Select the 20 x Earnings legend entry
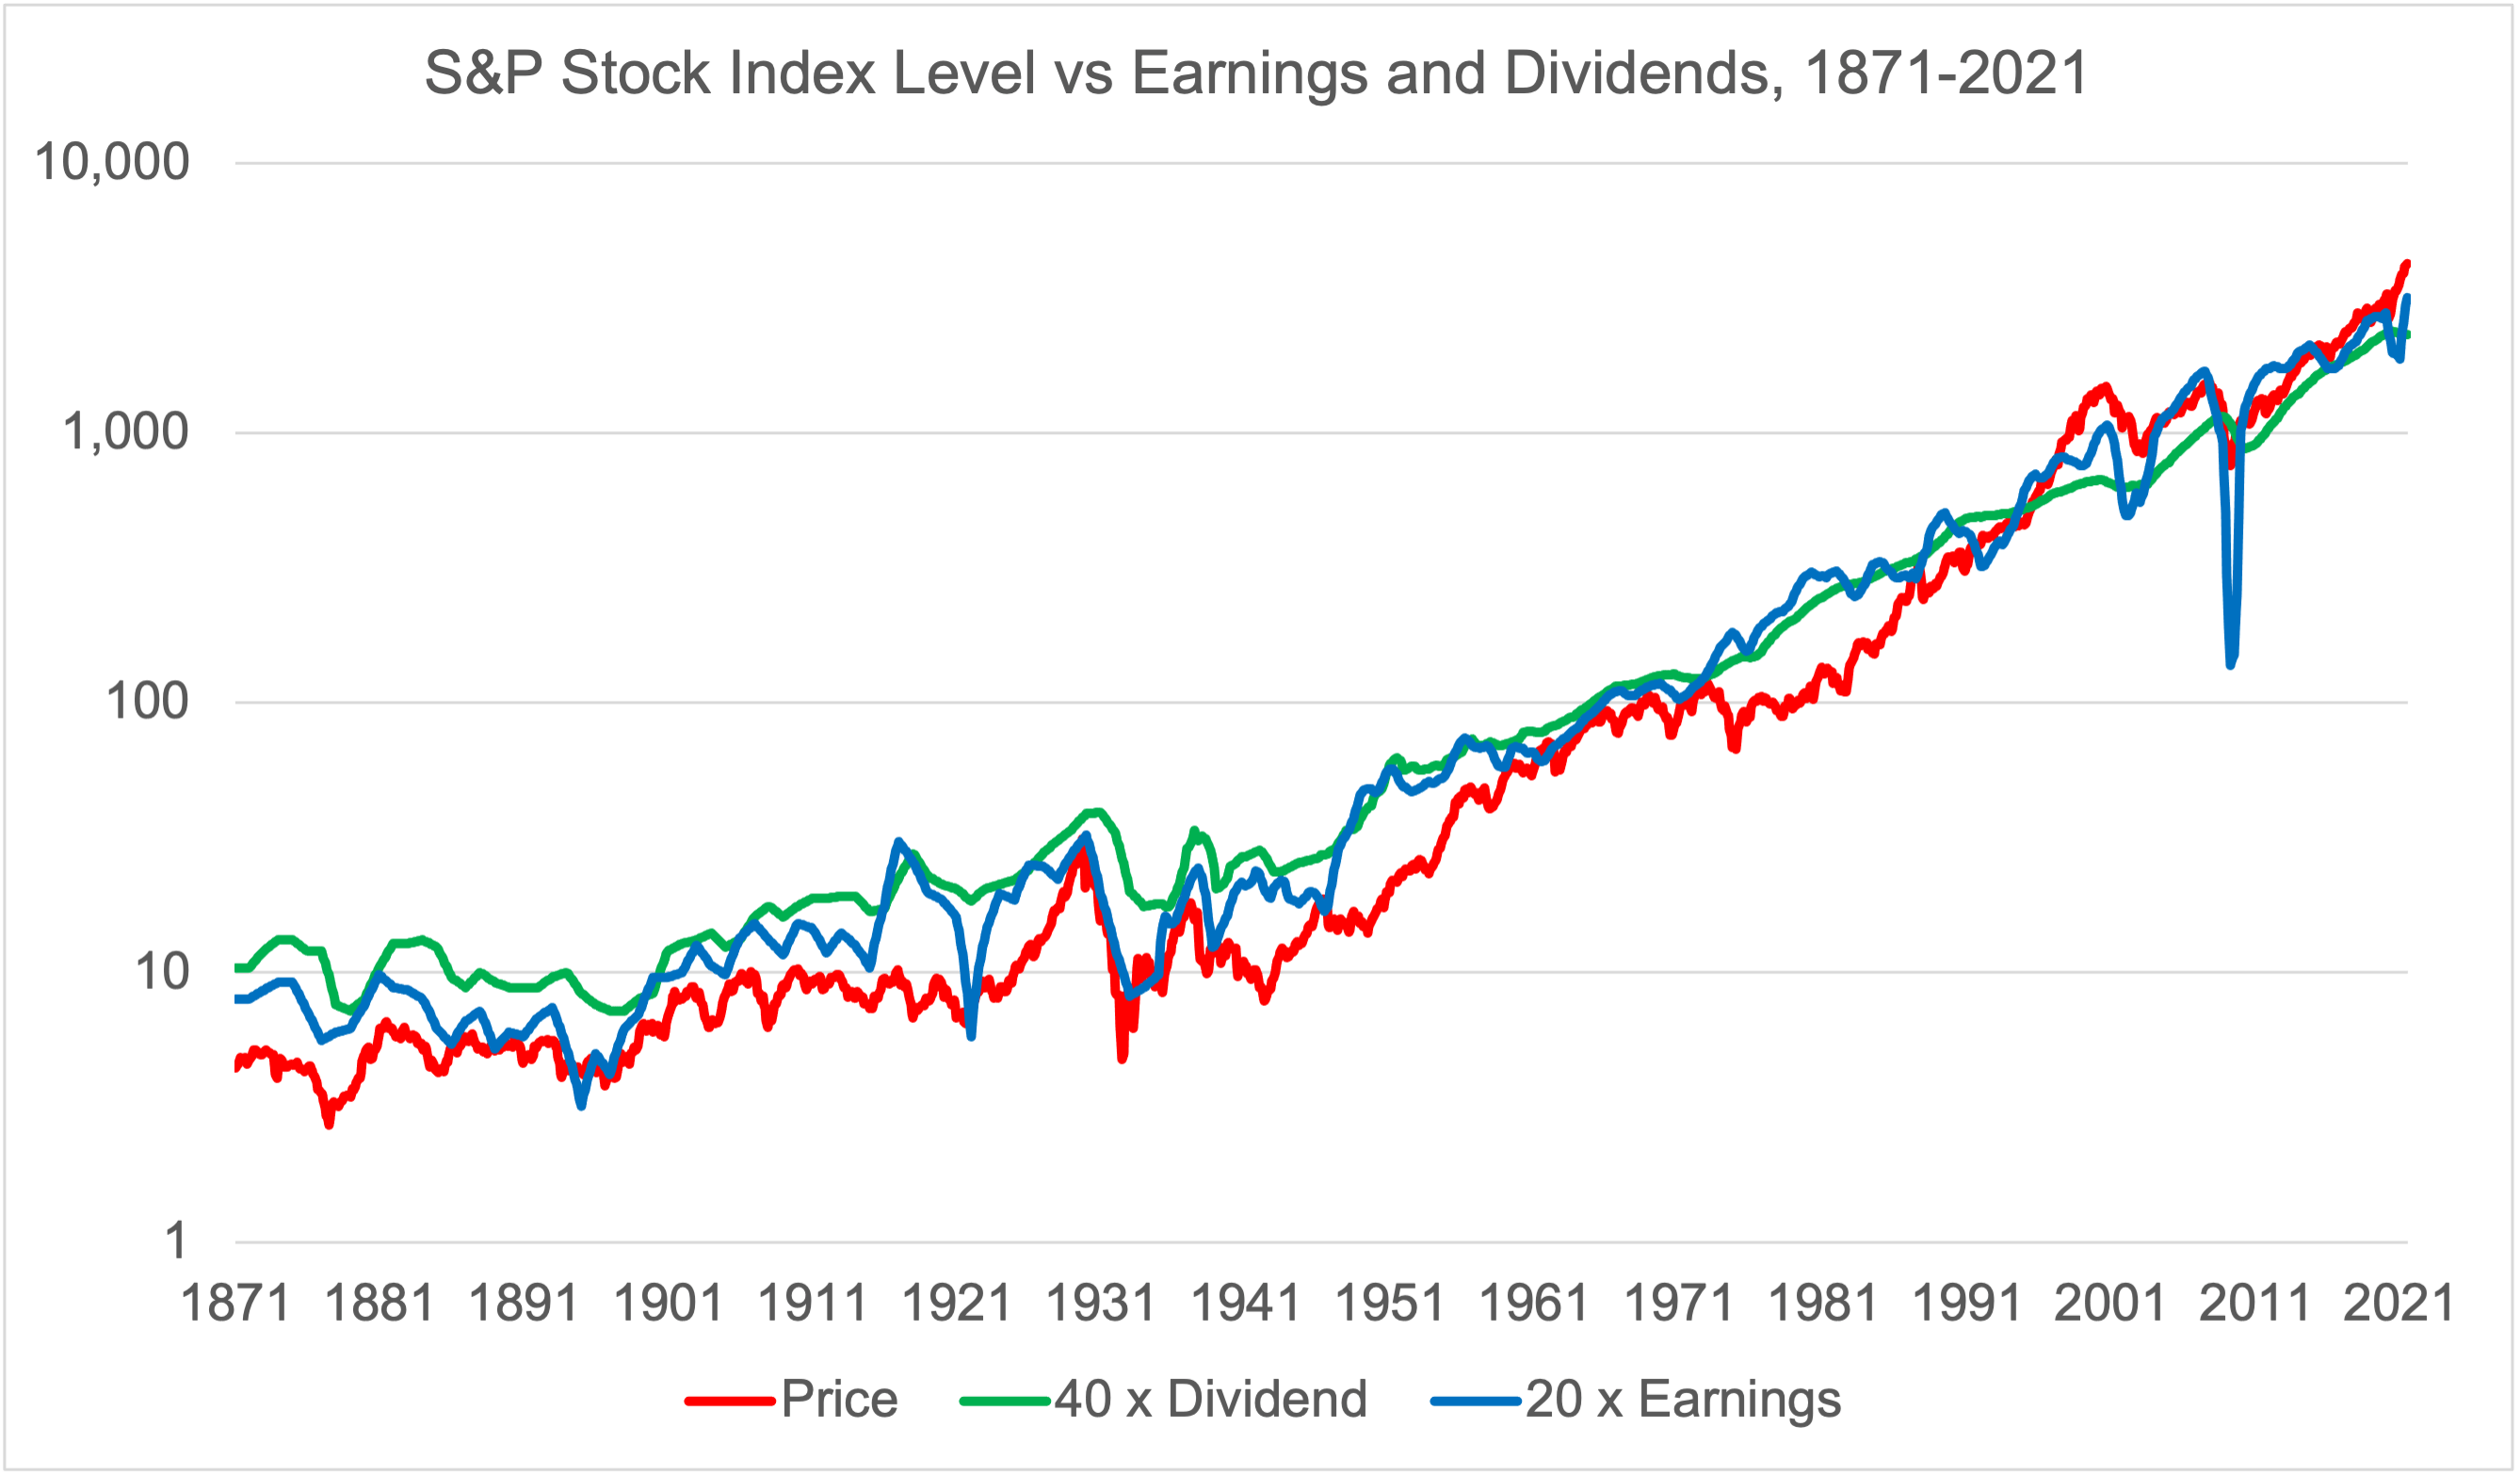The width and height of the screenshot is (2520, 1476). coord(1636,1400)
